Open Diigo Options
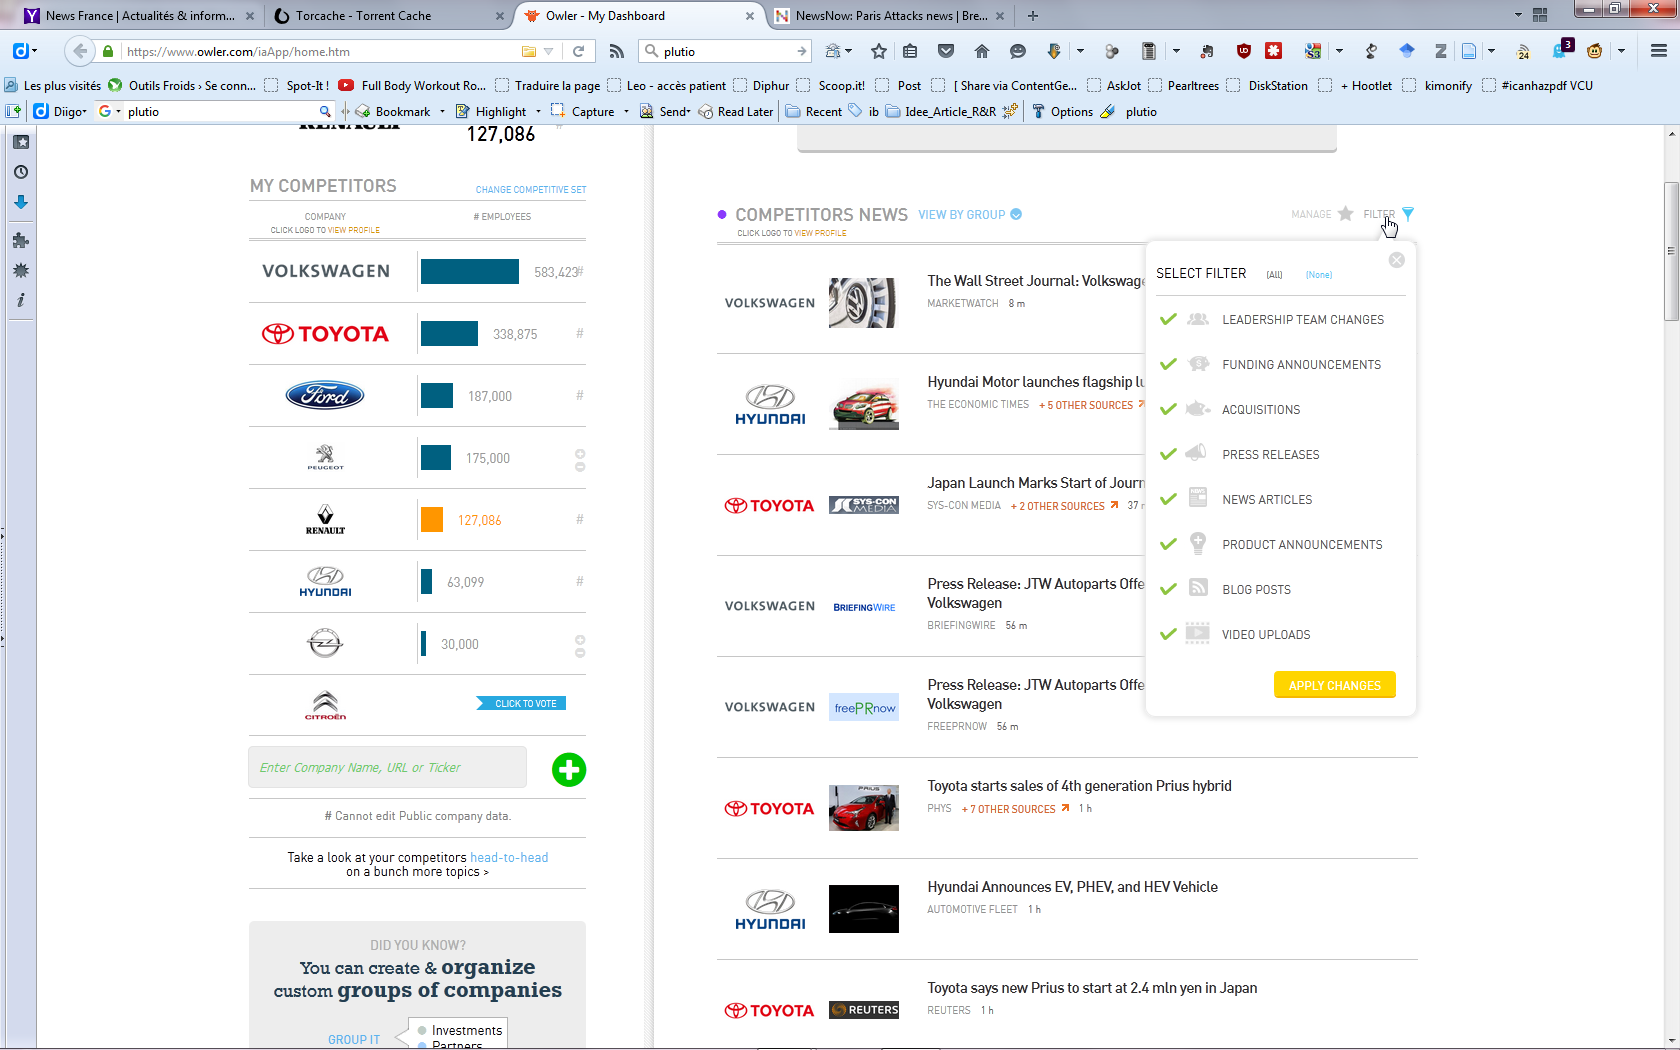The image size is (1680, 1050). pos(1062,112)
